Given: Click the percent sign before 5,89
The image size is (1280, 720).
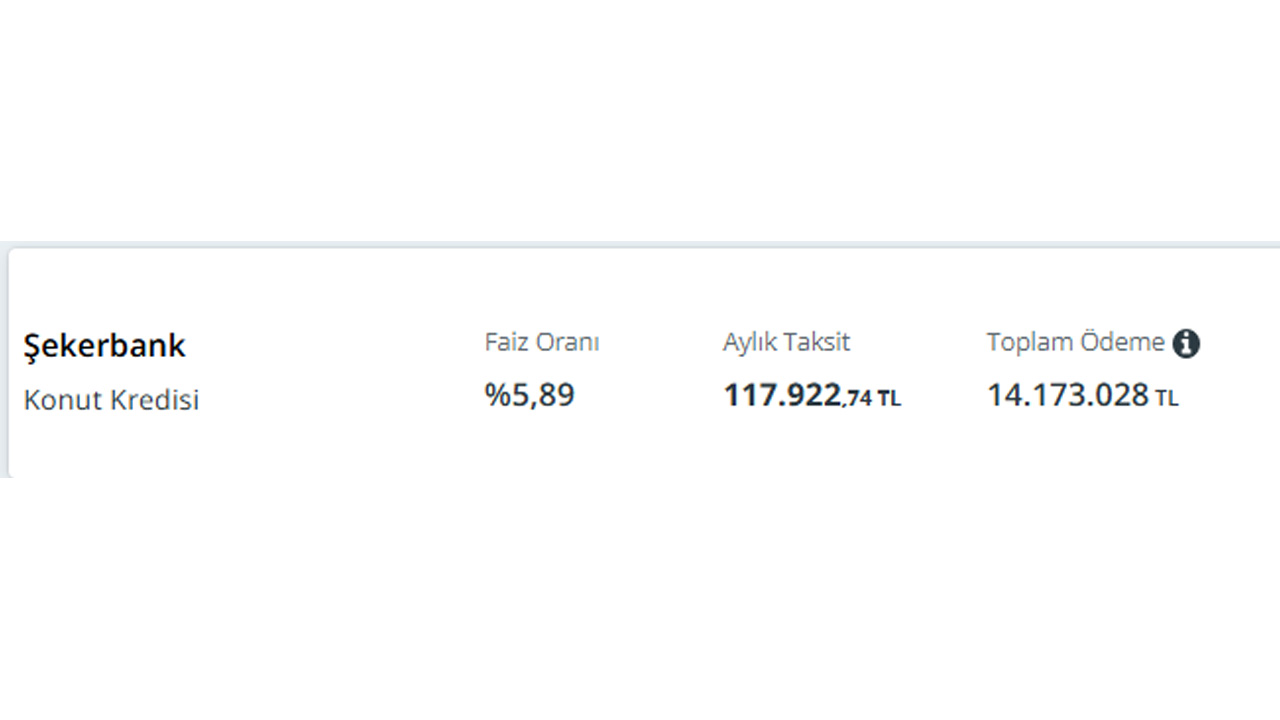Looking at the screenshot, I should click(x=497, y=395).
